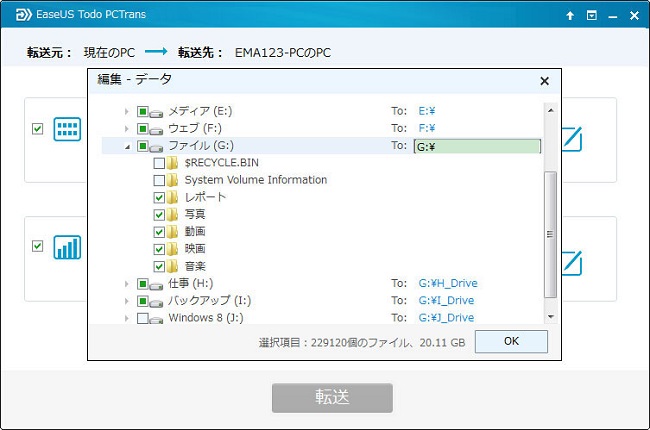Click the G:¥ destination input field
This screenshot has height=430, width=650.
477,146
